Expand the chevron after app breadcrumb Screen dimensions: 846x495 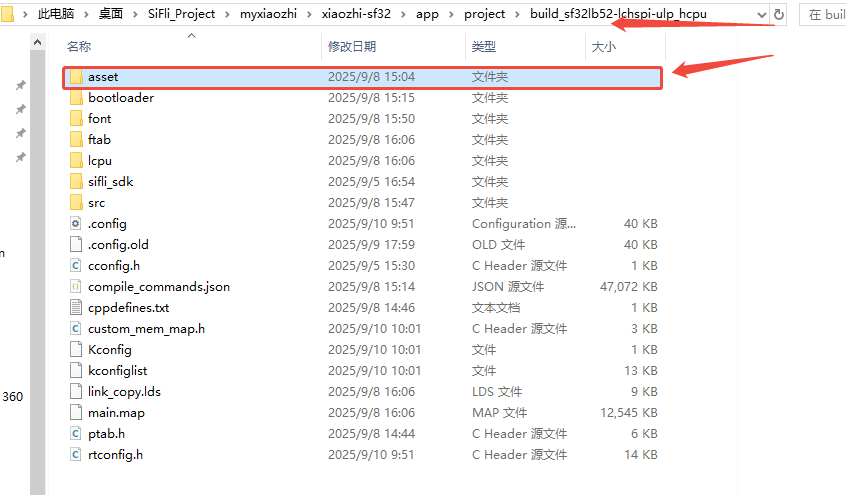pyautogui.click(x=452, y=15)
